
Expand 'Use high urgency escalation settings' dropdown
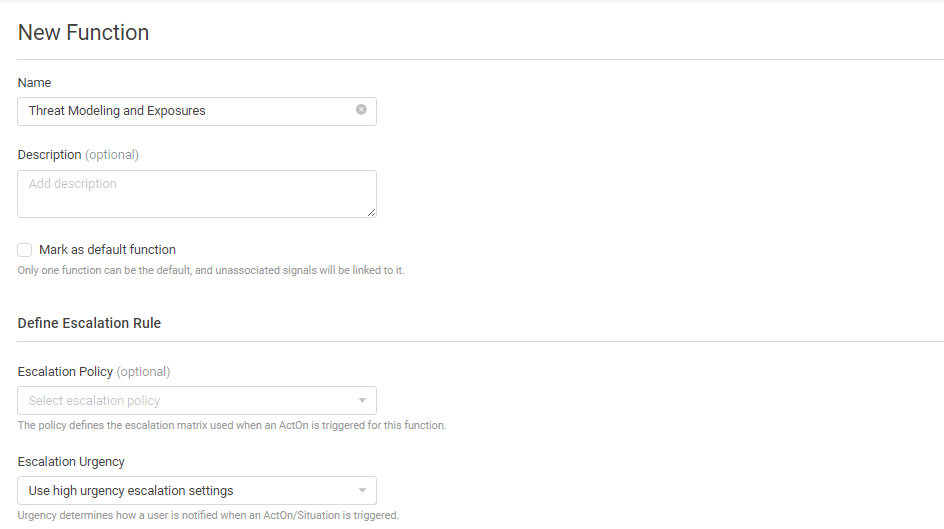[x=197, y=490]
